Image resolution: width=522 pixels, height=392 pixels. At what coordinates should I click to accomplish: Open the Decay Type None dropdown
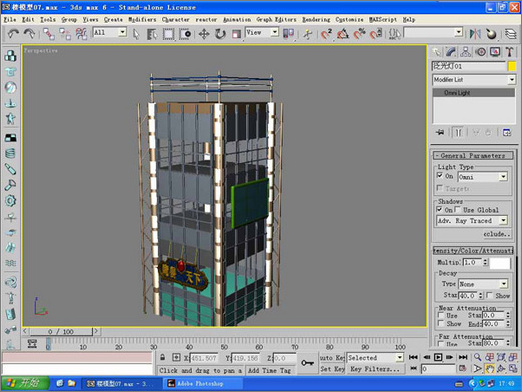coord(483,284)
